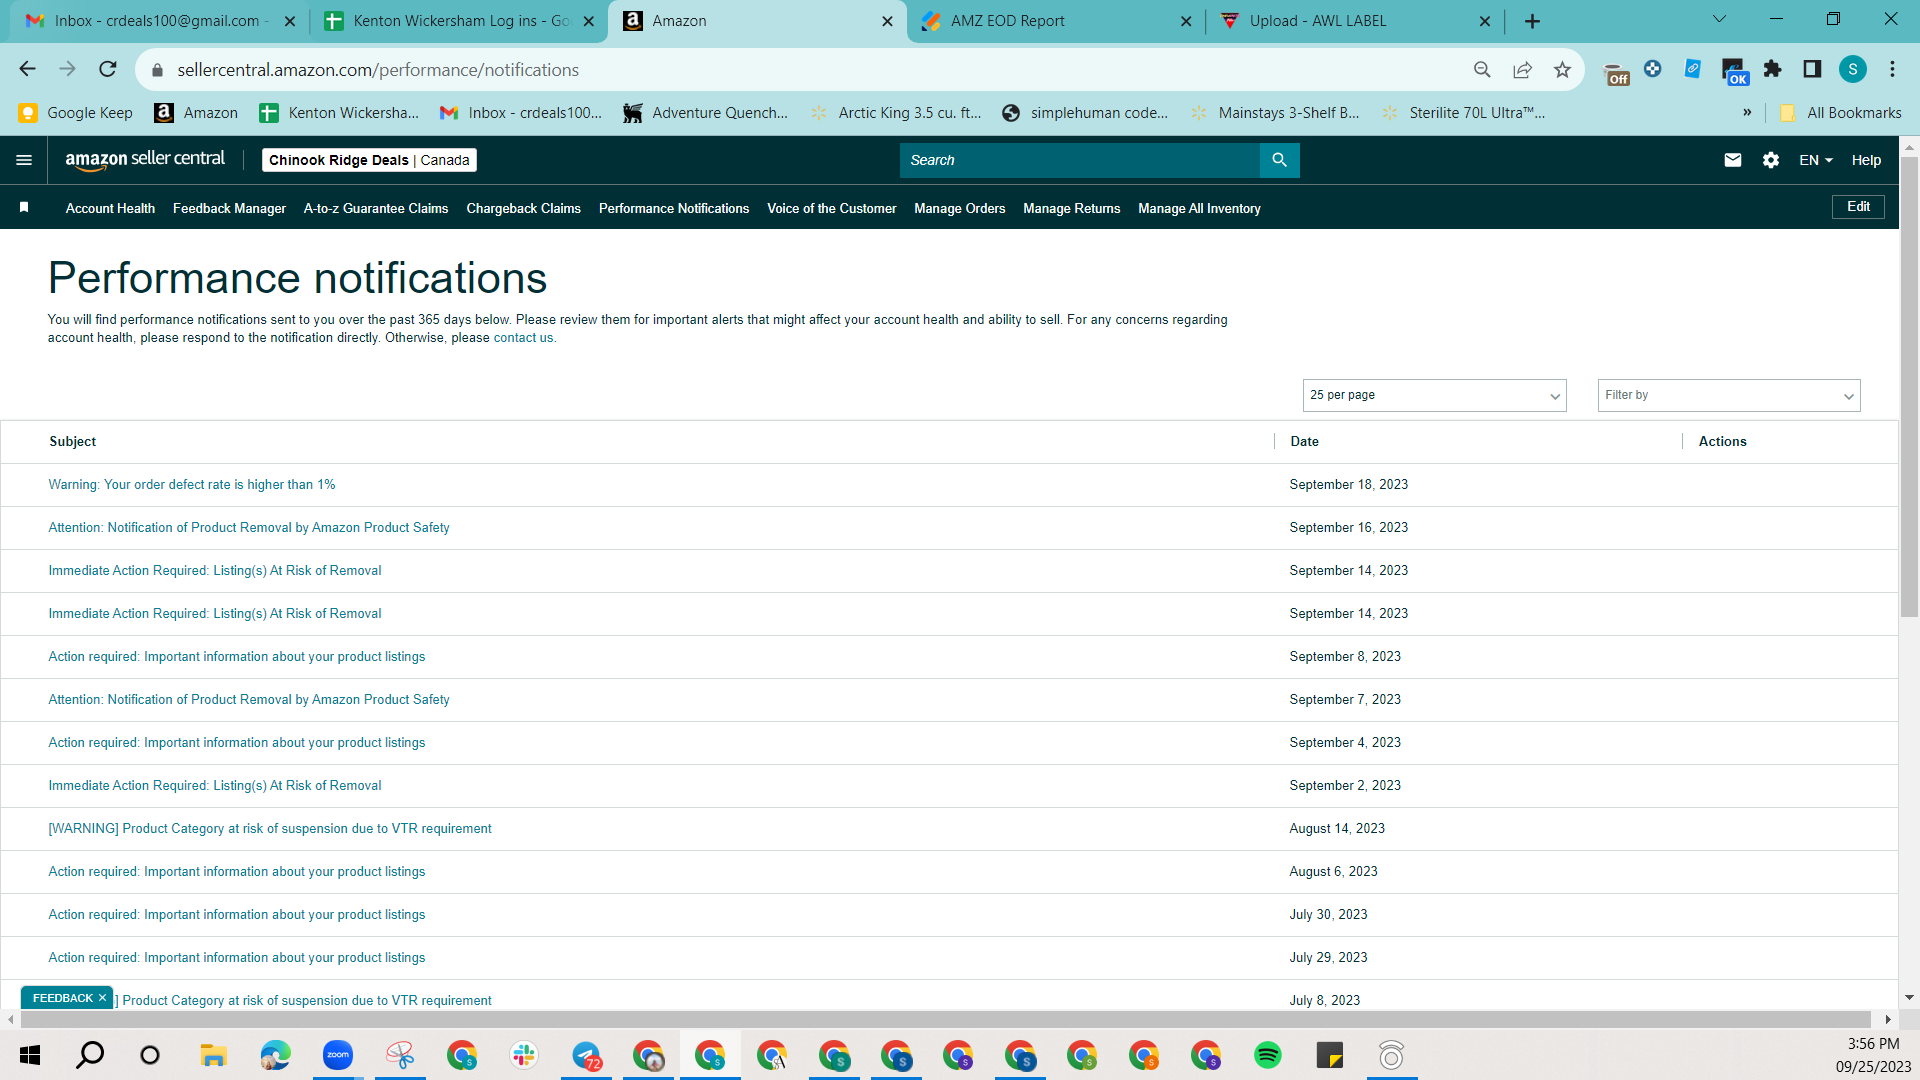Open Windows taskbar search
The image size is (1920, 1080).
(x=90, y=1055)
